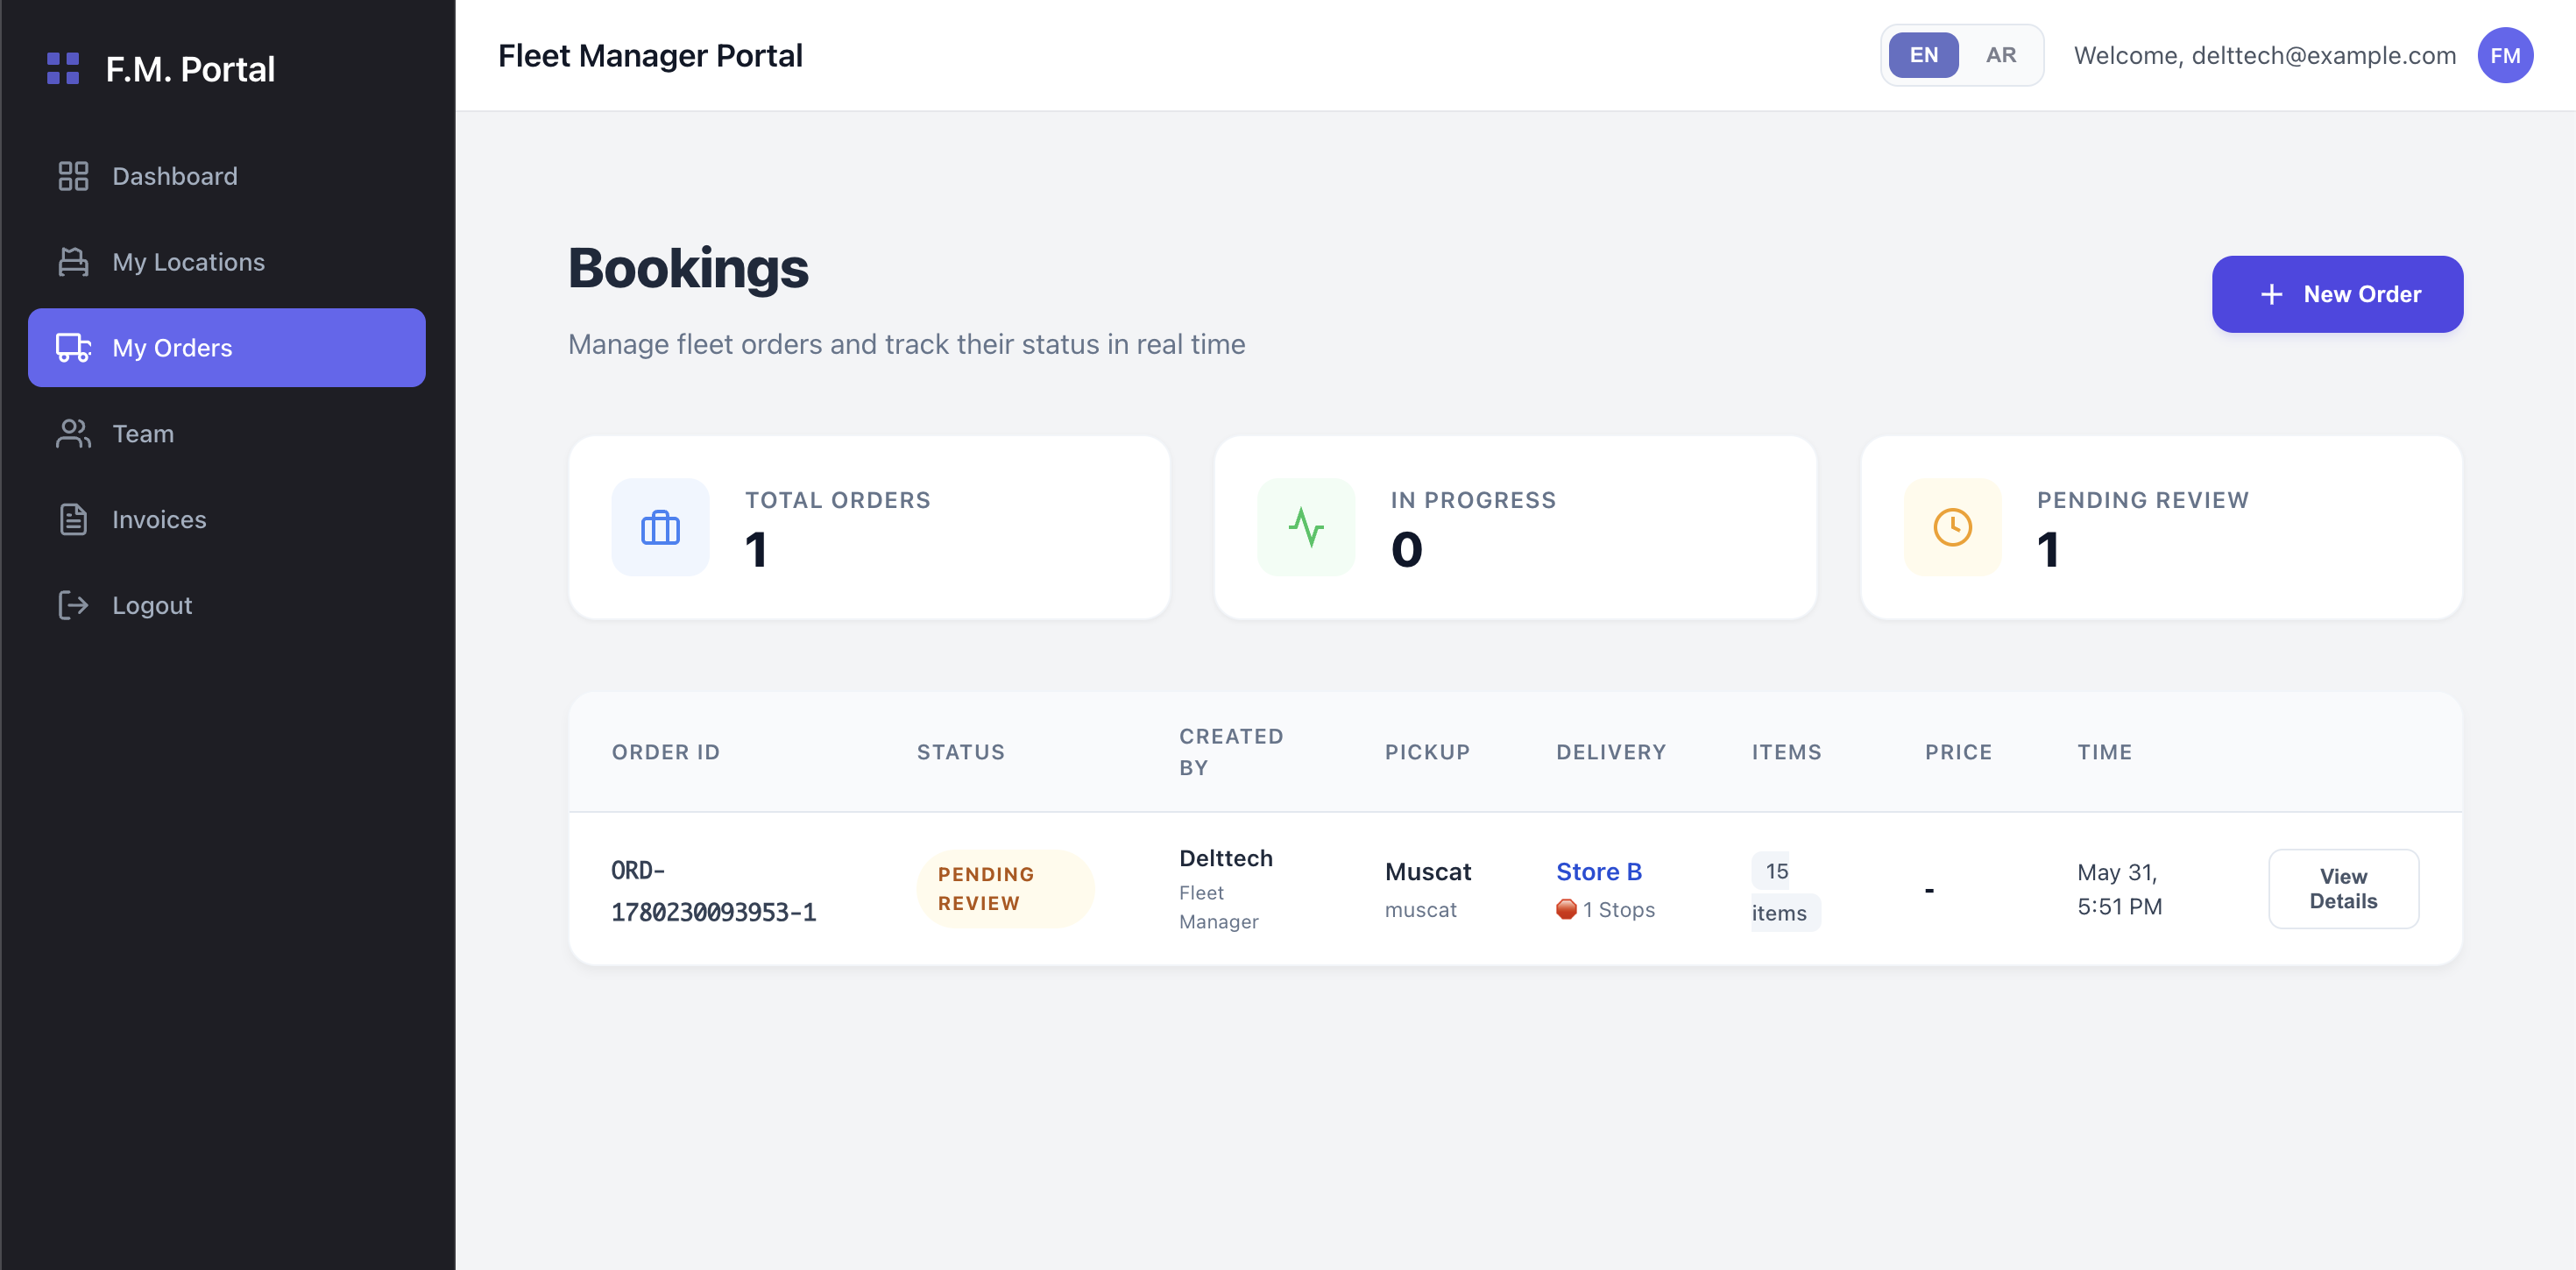Click the Total Orders briefcase icon
This screenshot has width=2576, height=1270.
[660, 528]
